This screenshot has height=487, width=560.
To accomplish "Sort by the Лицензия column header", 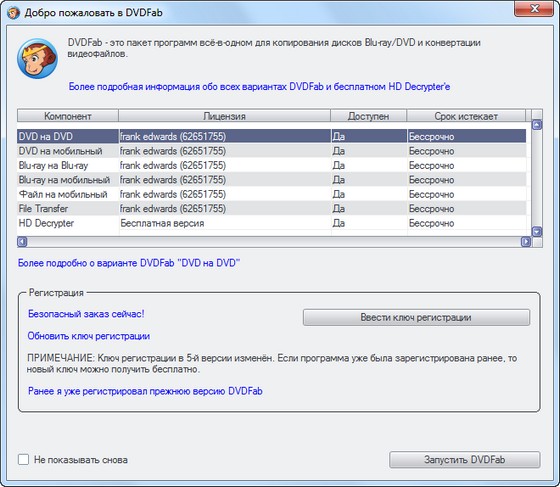I will [224, 116].
